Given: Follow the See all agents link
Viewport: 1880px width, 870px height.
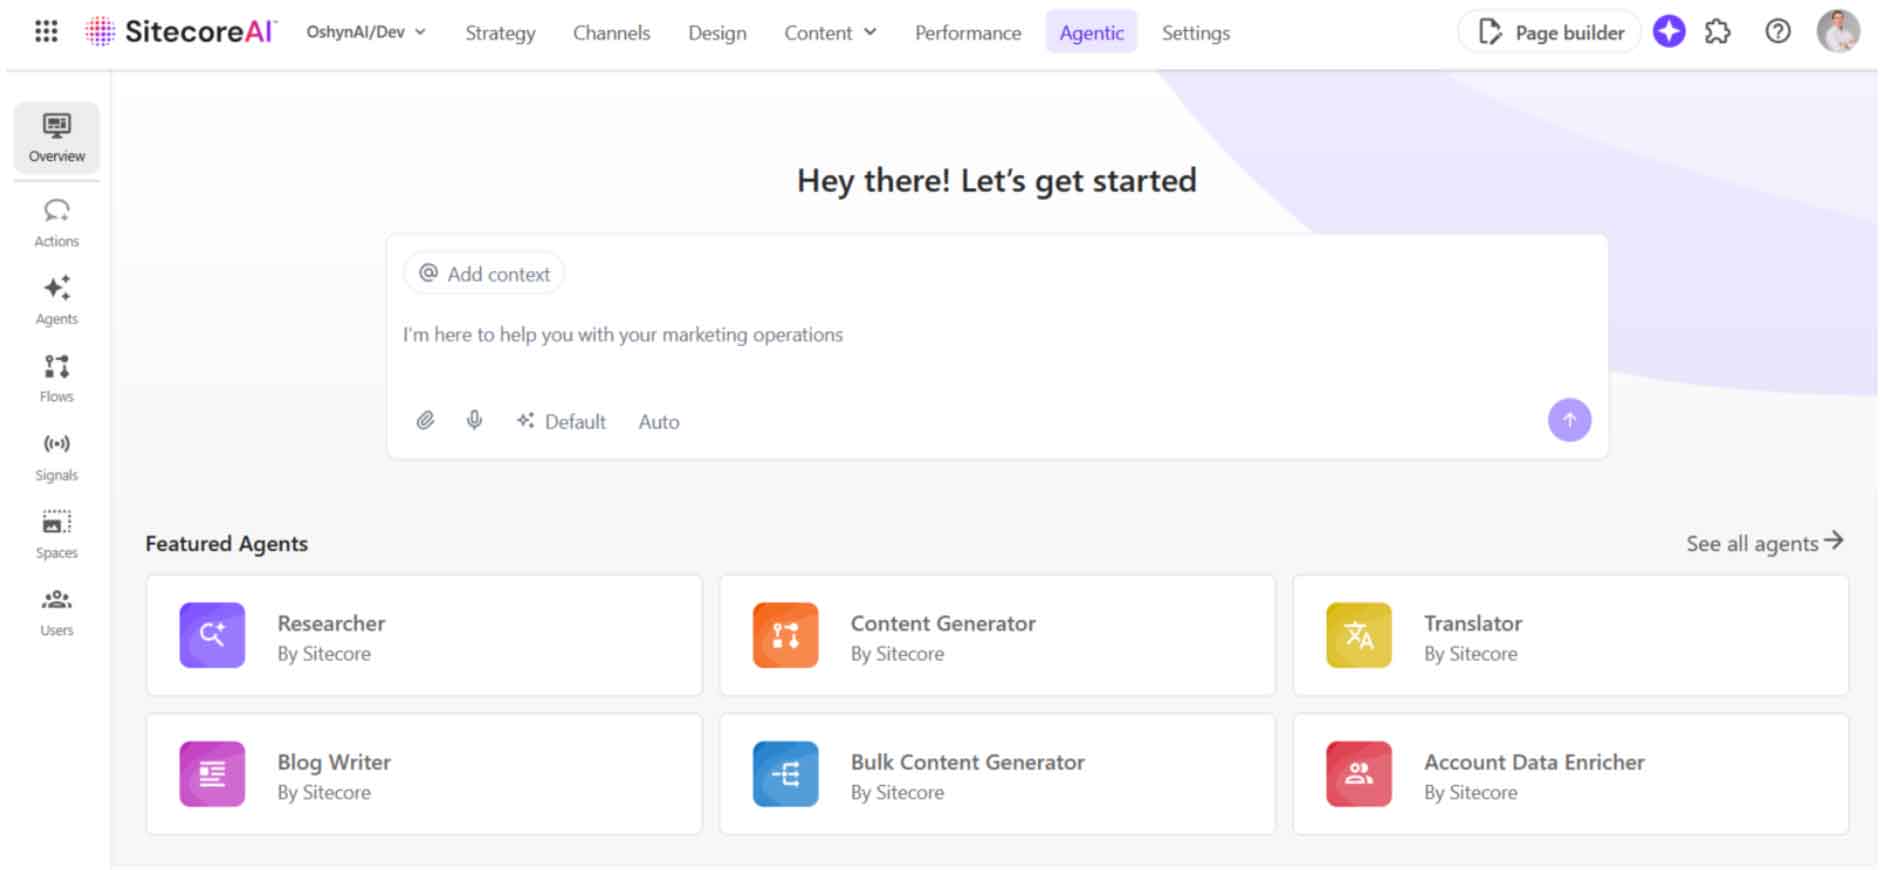Looking at the screenshot, I should click(1764, 543).
